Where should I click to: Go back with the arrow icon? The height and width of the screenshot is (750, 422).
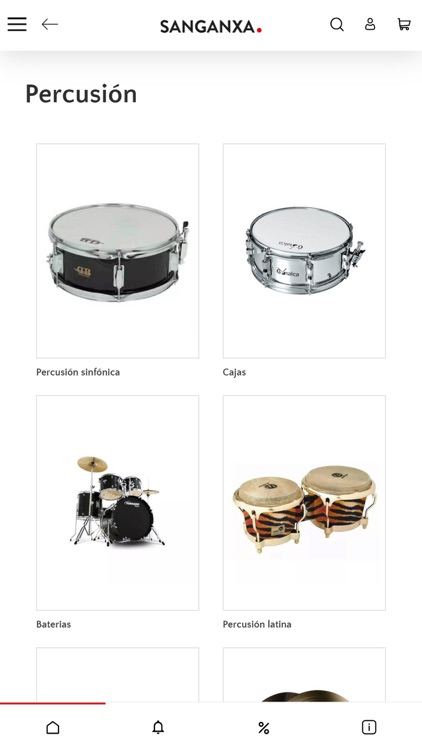click(x=49, y=24)
